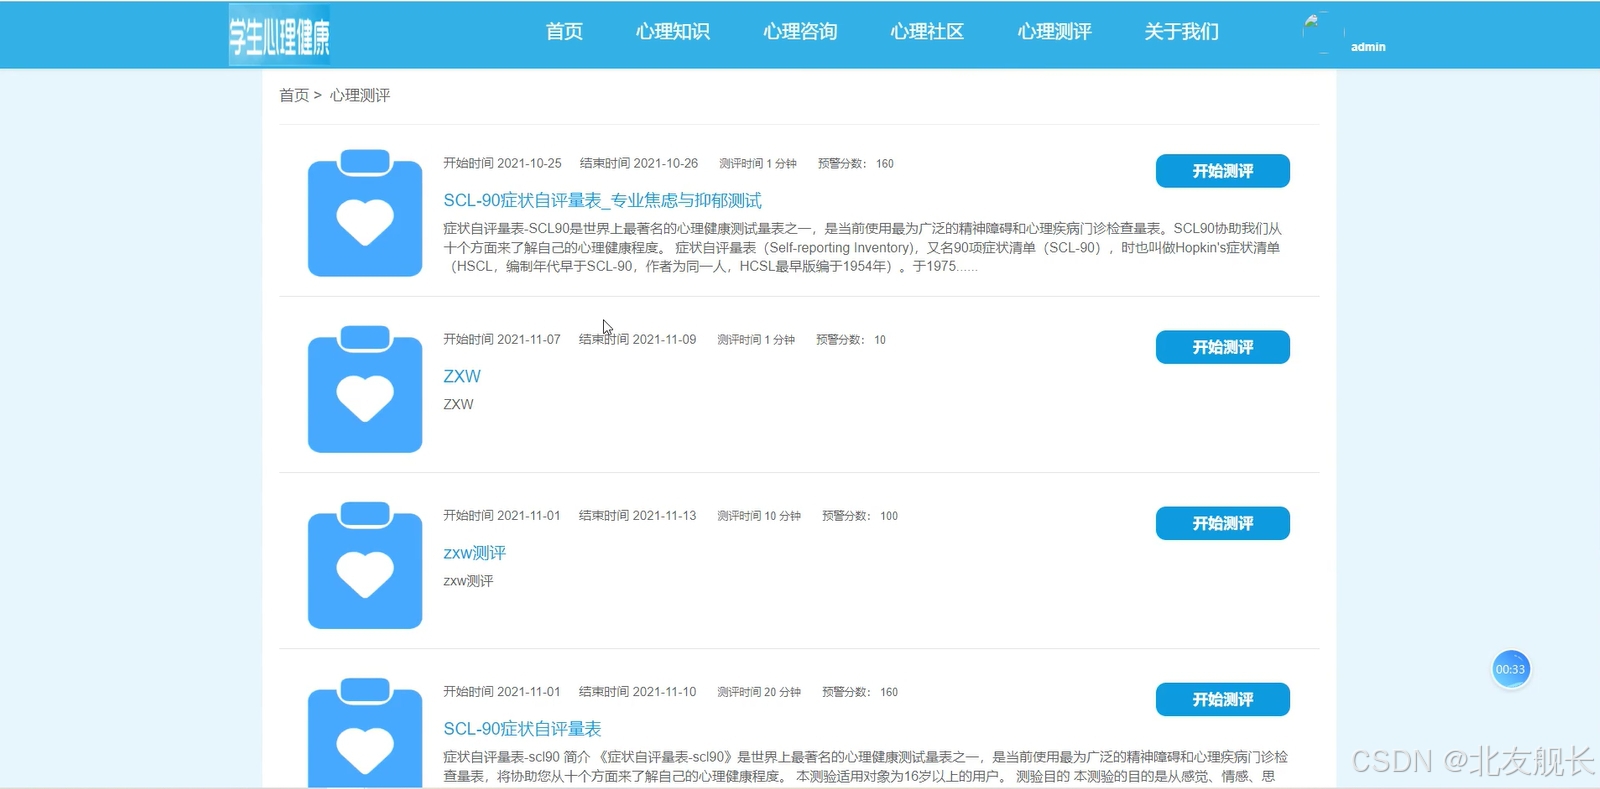Screen dimensions: 1600x789
Task: Select the text 结束时间 2021-11-09
Action: coord(637,339)
